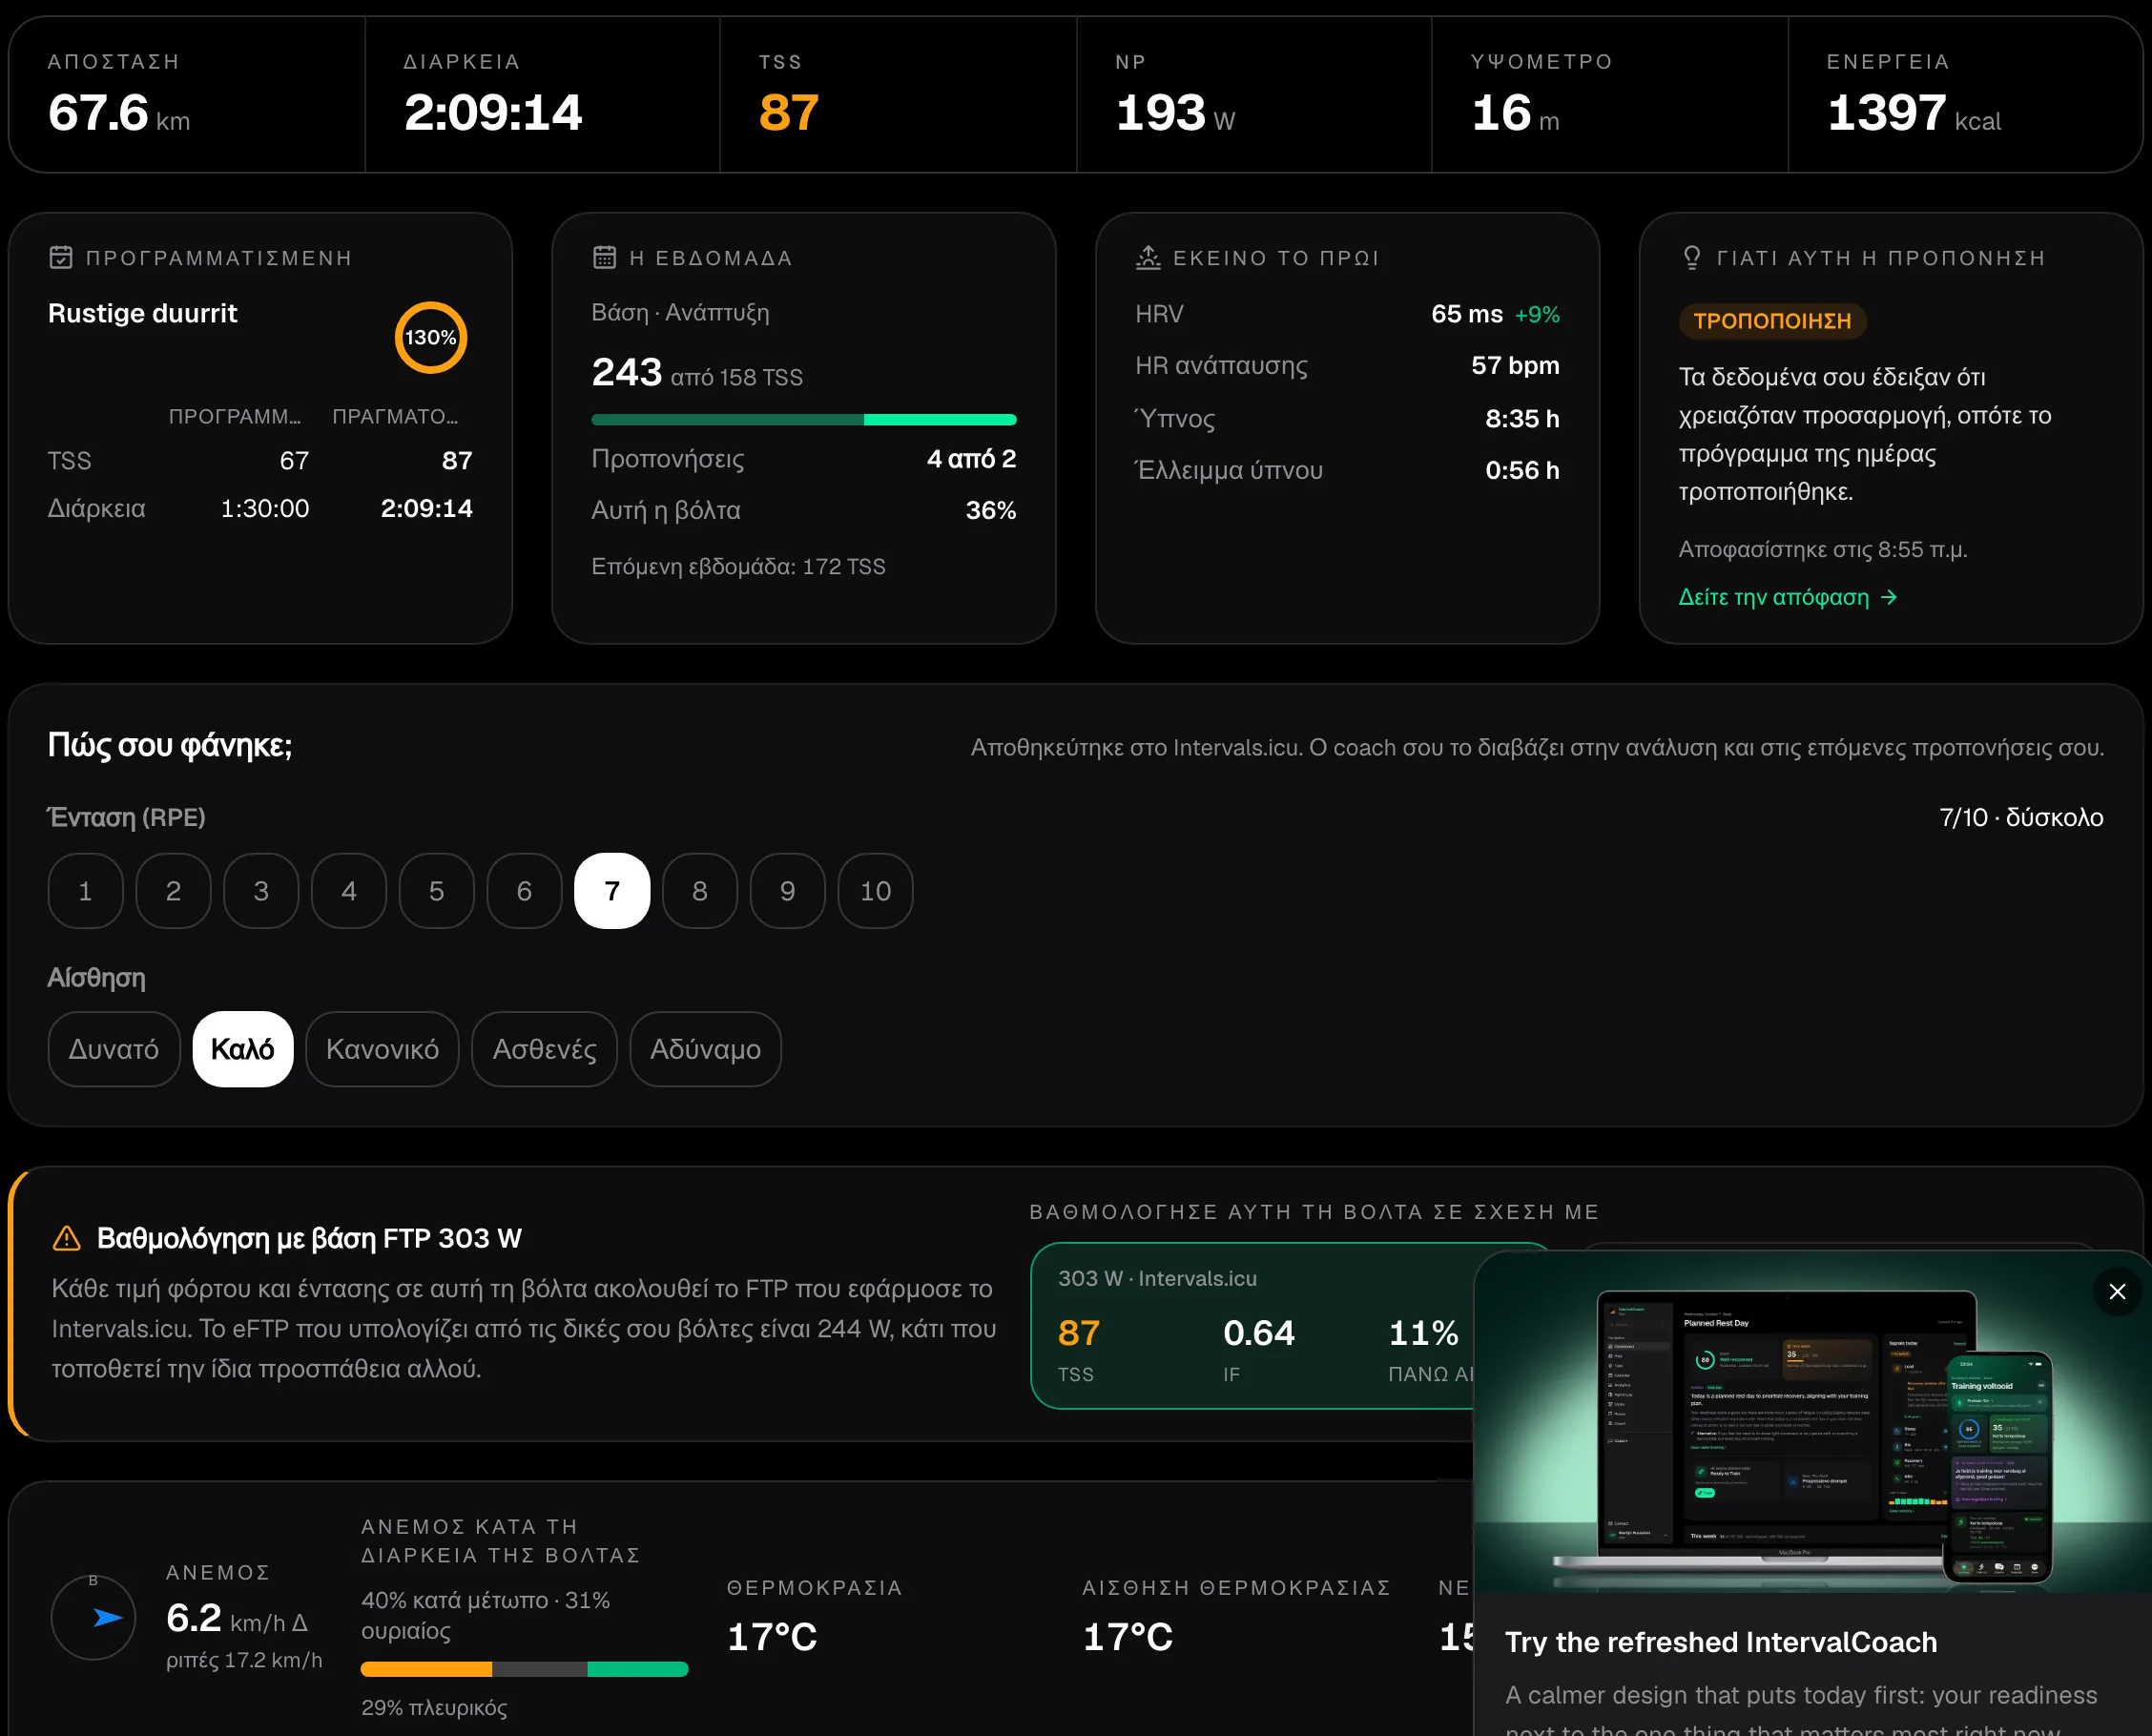
Task: Click the Try the refreshed IntervalCoach heading
Action: [1721, 1642]
